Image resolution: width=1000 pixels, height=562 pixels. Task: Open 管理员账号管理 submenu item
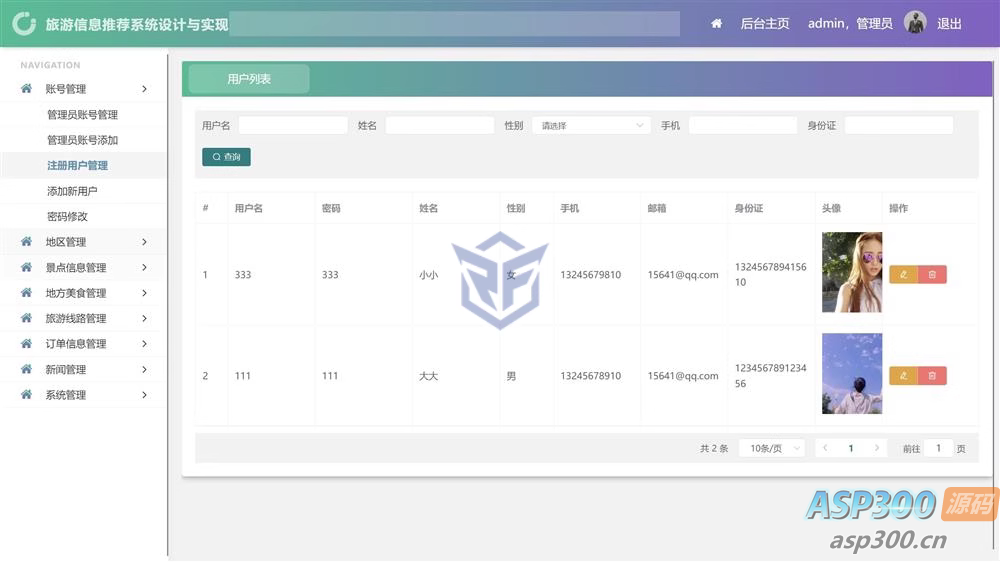[82, 115]
